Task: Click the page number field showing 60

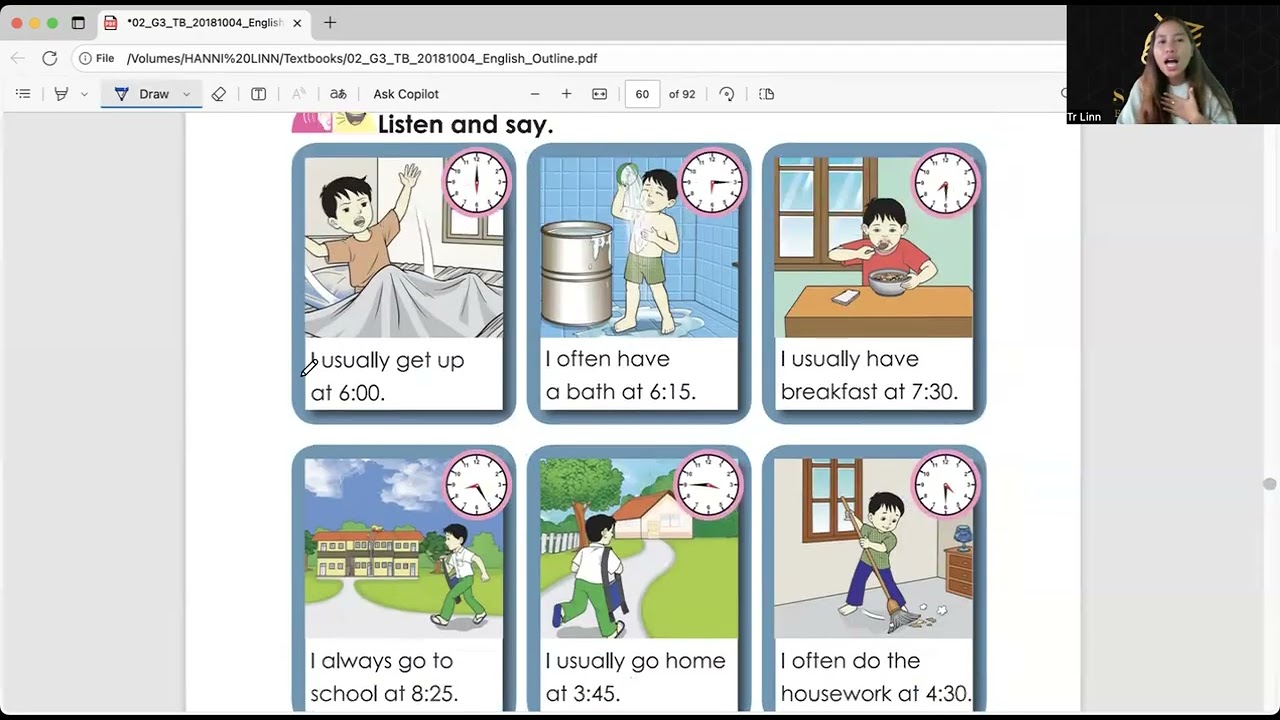Action: point(642,94)
